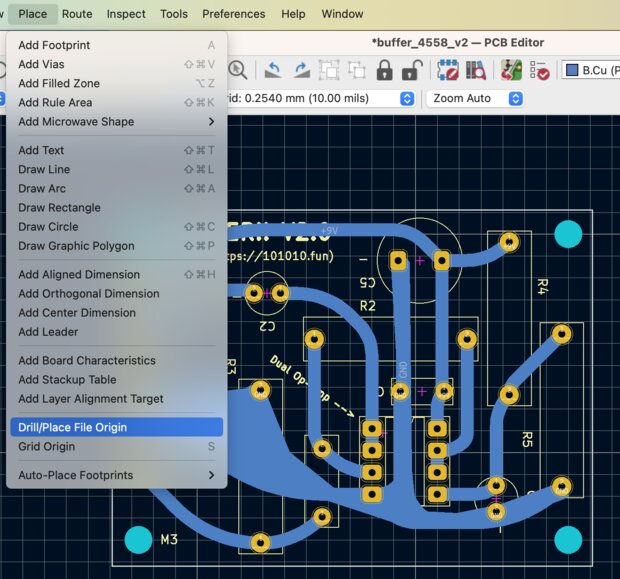Choose Add Board Characteristics
Screen dimensions: 620x579
pyautogui.click(x=117, y=360)
